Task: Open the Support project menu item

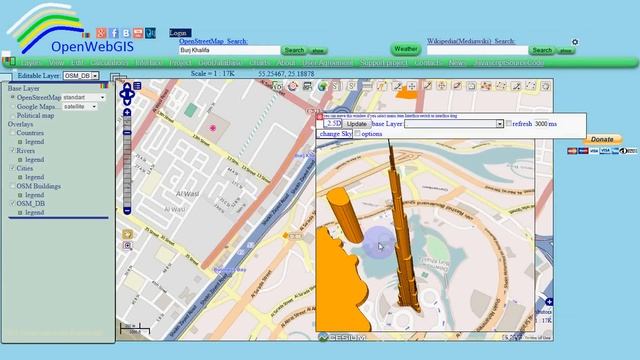Action: coord(383,62)
